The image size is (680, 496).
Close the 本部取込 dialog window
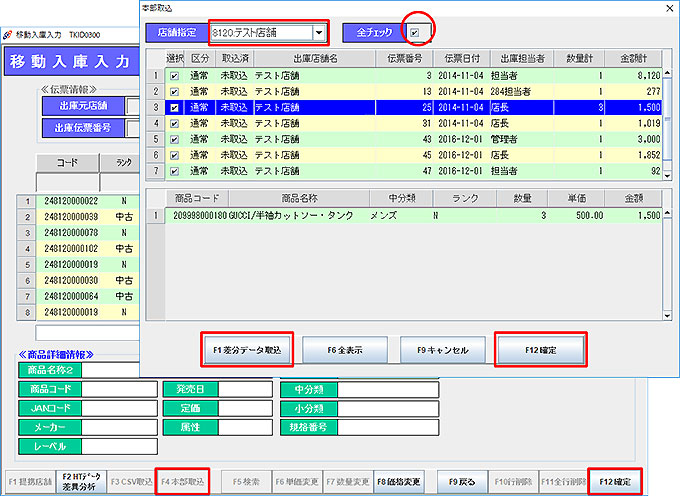click(x=669, y=8)
